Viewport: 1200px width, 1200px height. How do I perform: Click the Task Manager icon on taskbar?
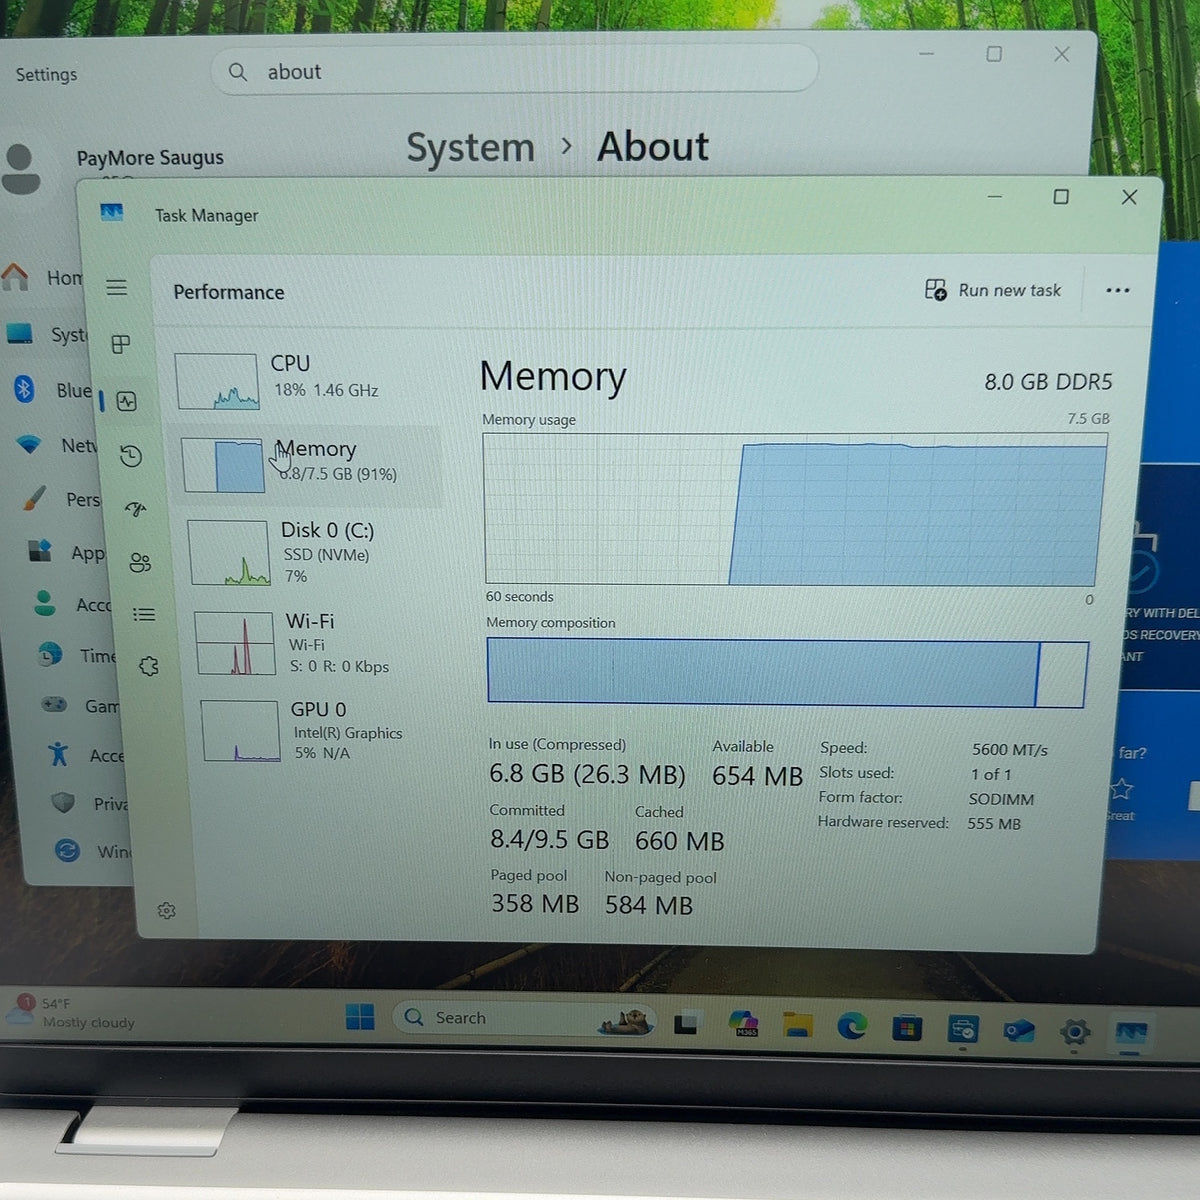pos(1131,1033)
